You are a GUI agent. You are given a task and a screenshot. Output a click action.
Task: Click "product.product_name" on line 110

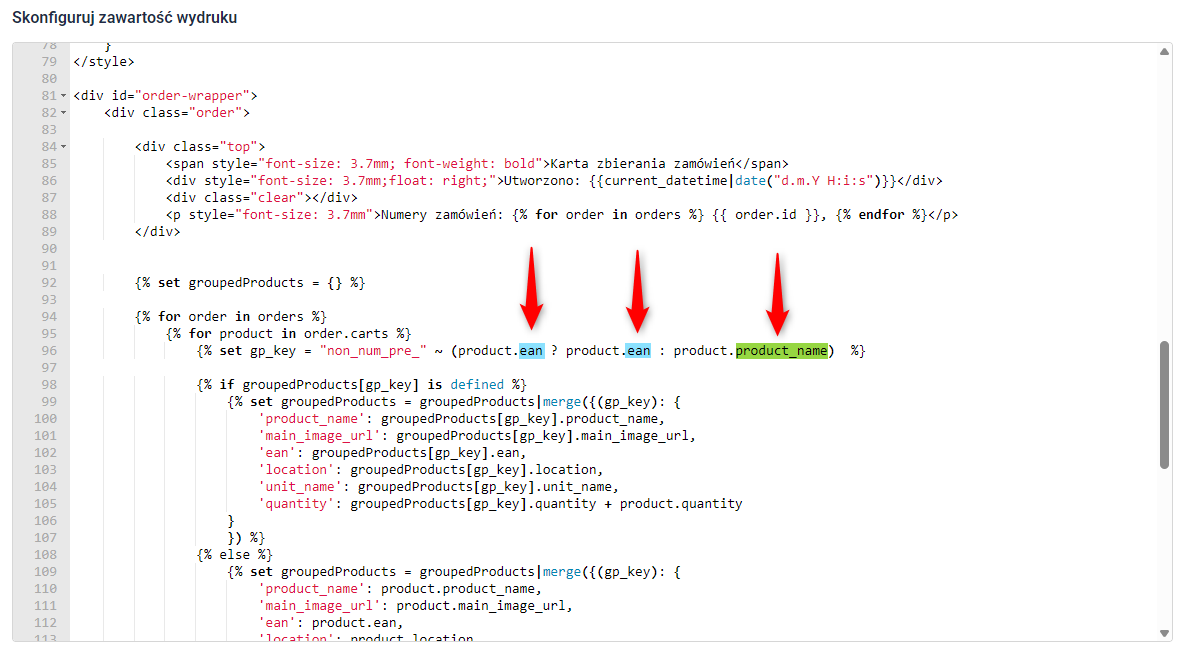point(458,588)
